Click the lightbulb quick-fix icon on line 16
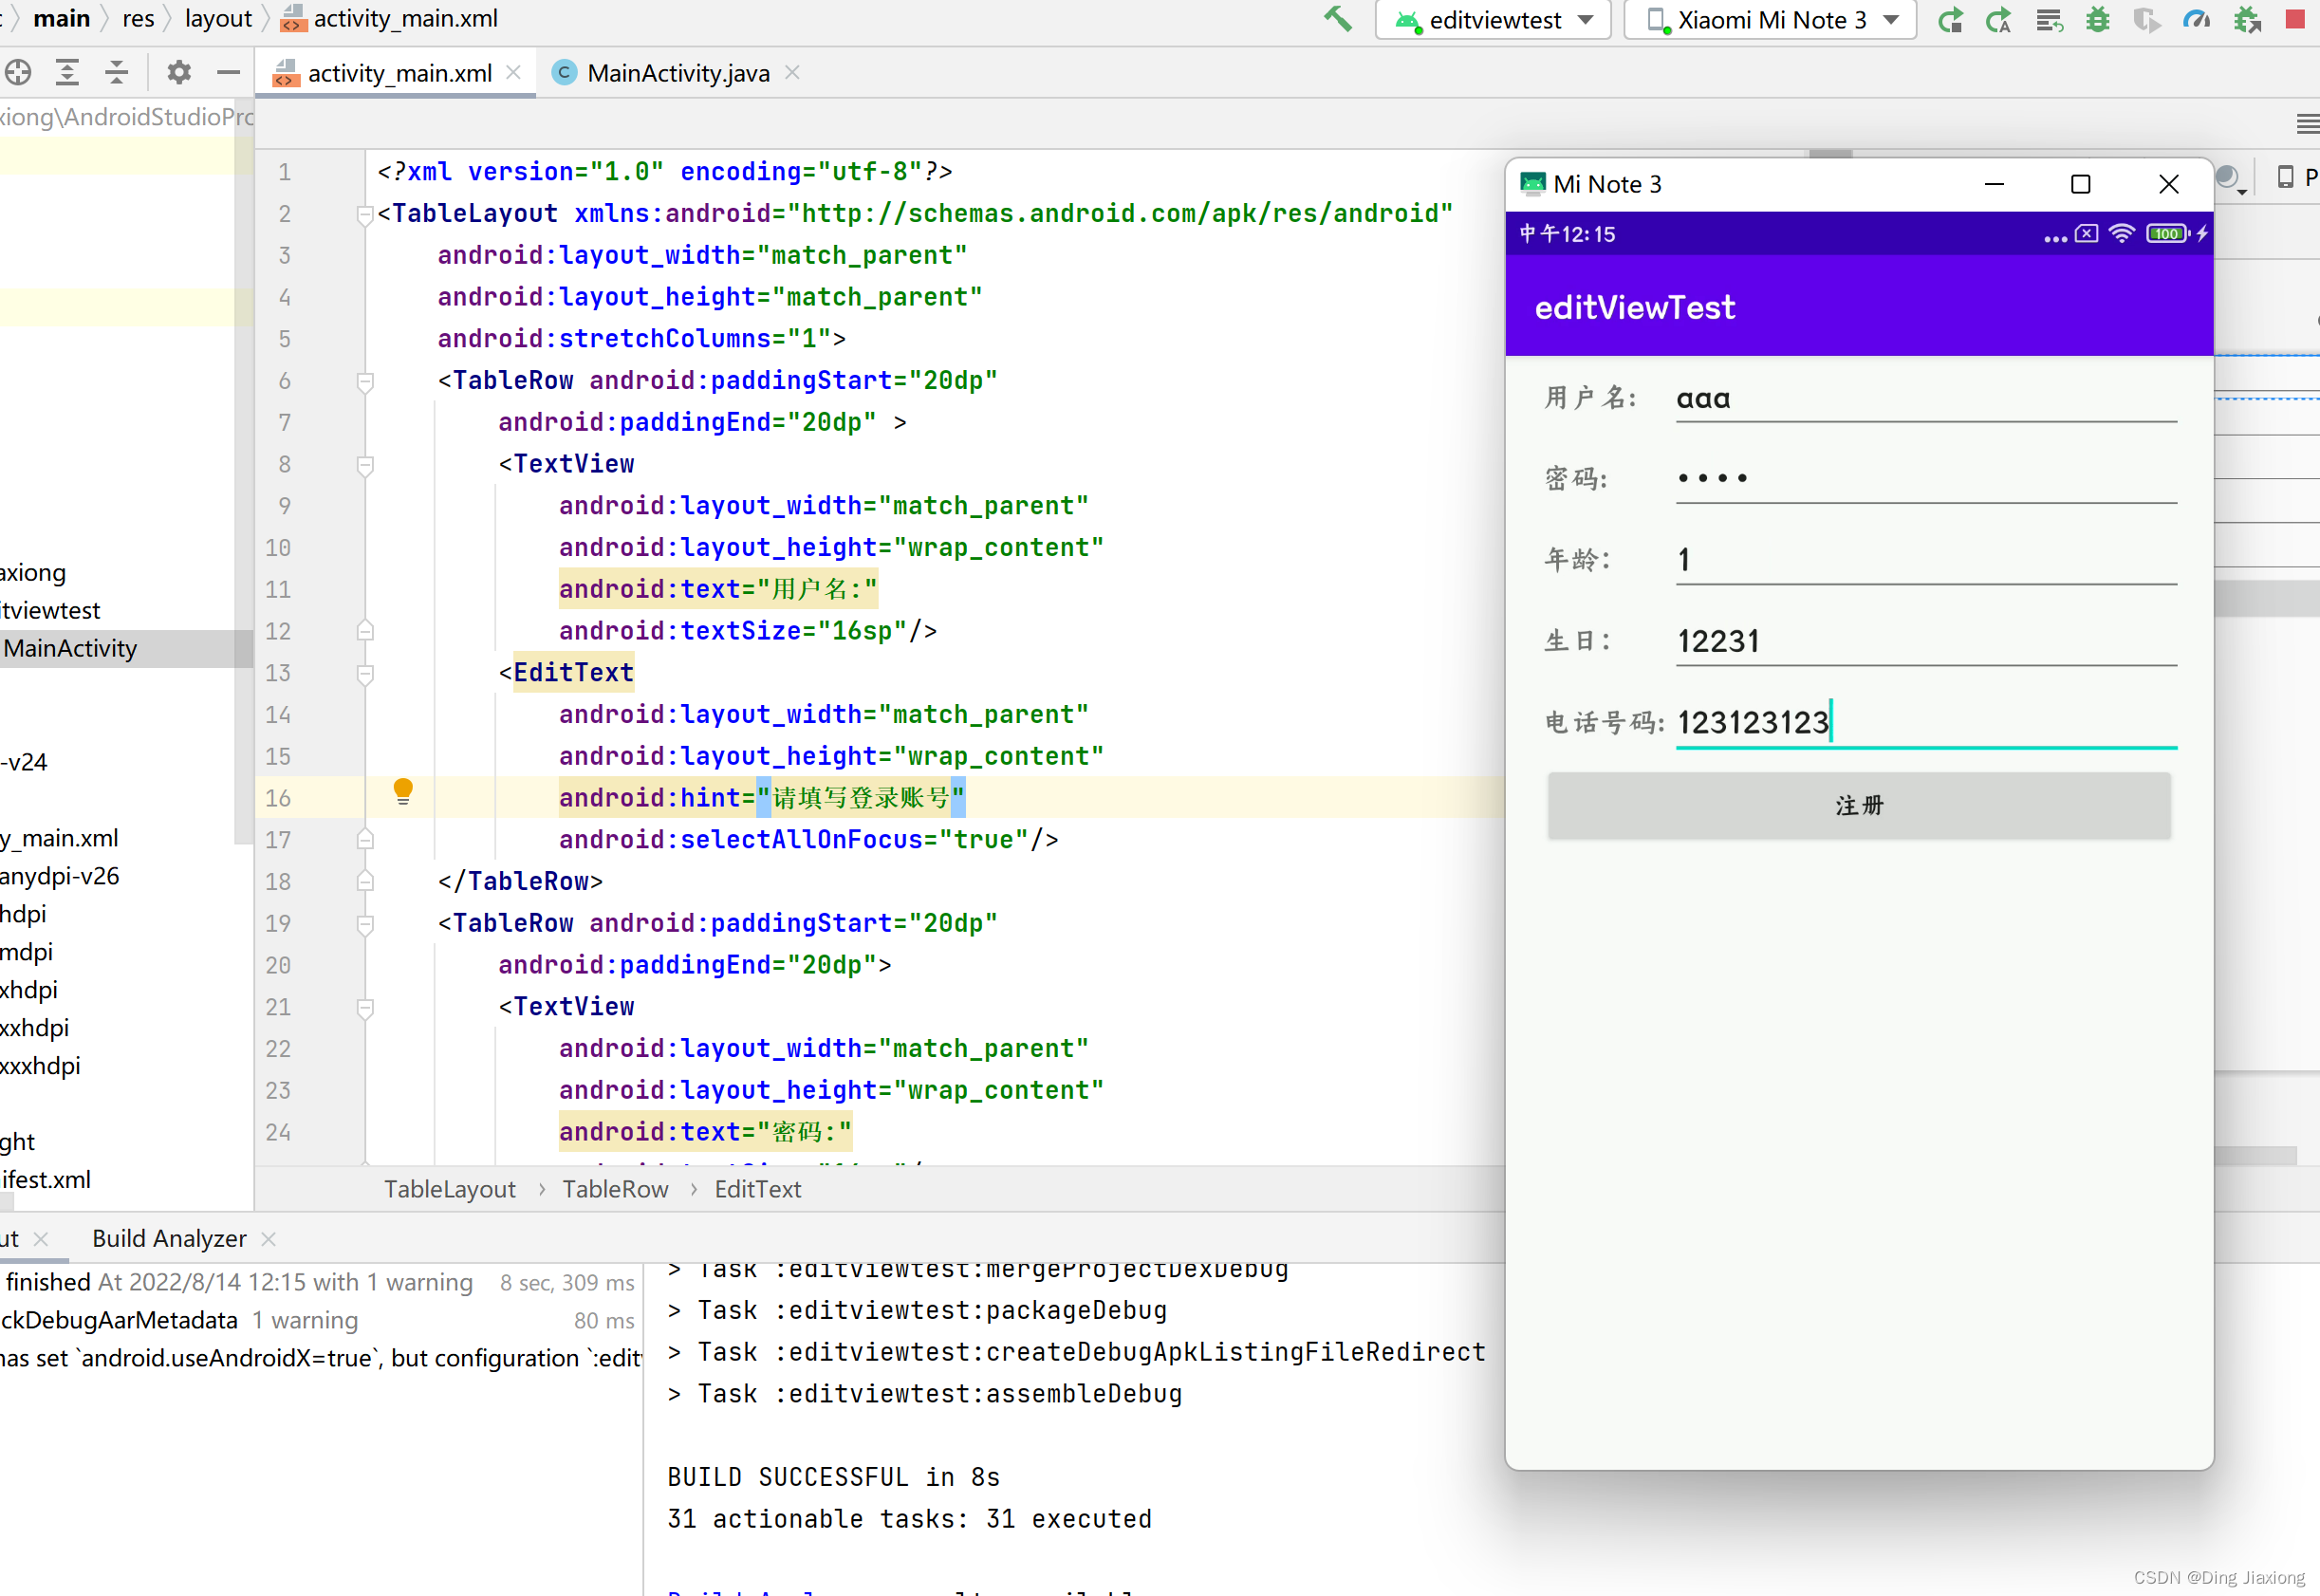The image size is (2320, 1596). [x=403, y=792]
